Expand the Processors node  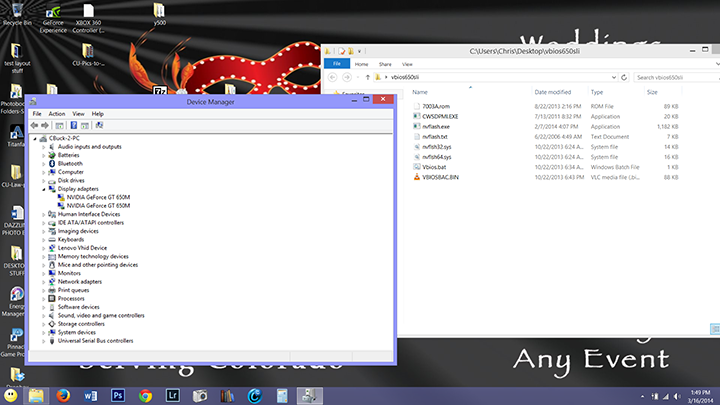44,299
